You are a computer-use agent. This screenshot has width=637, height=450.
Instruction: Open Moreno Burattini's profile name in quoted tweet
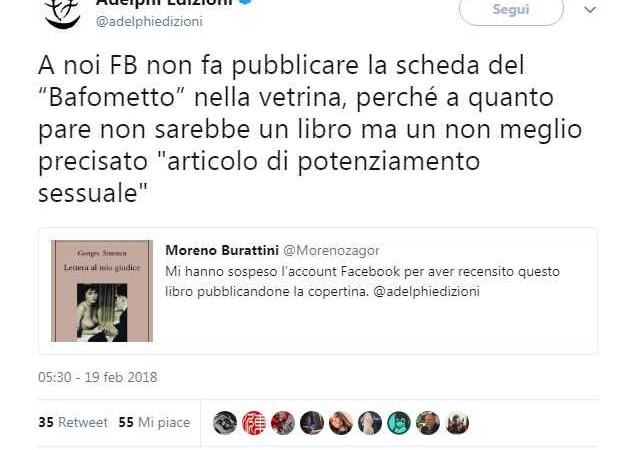(x=222, y=250)
